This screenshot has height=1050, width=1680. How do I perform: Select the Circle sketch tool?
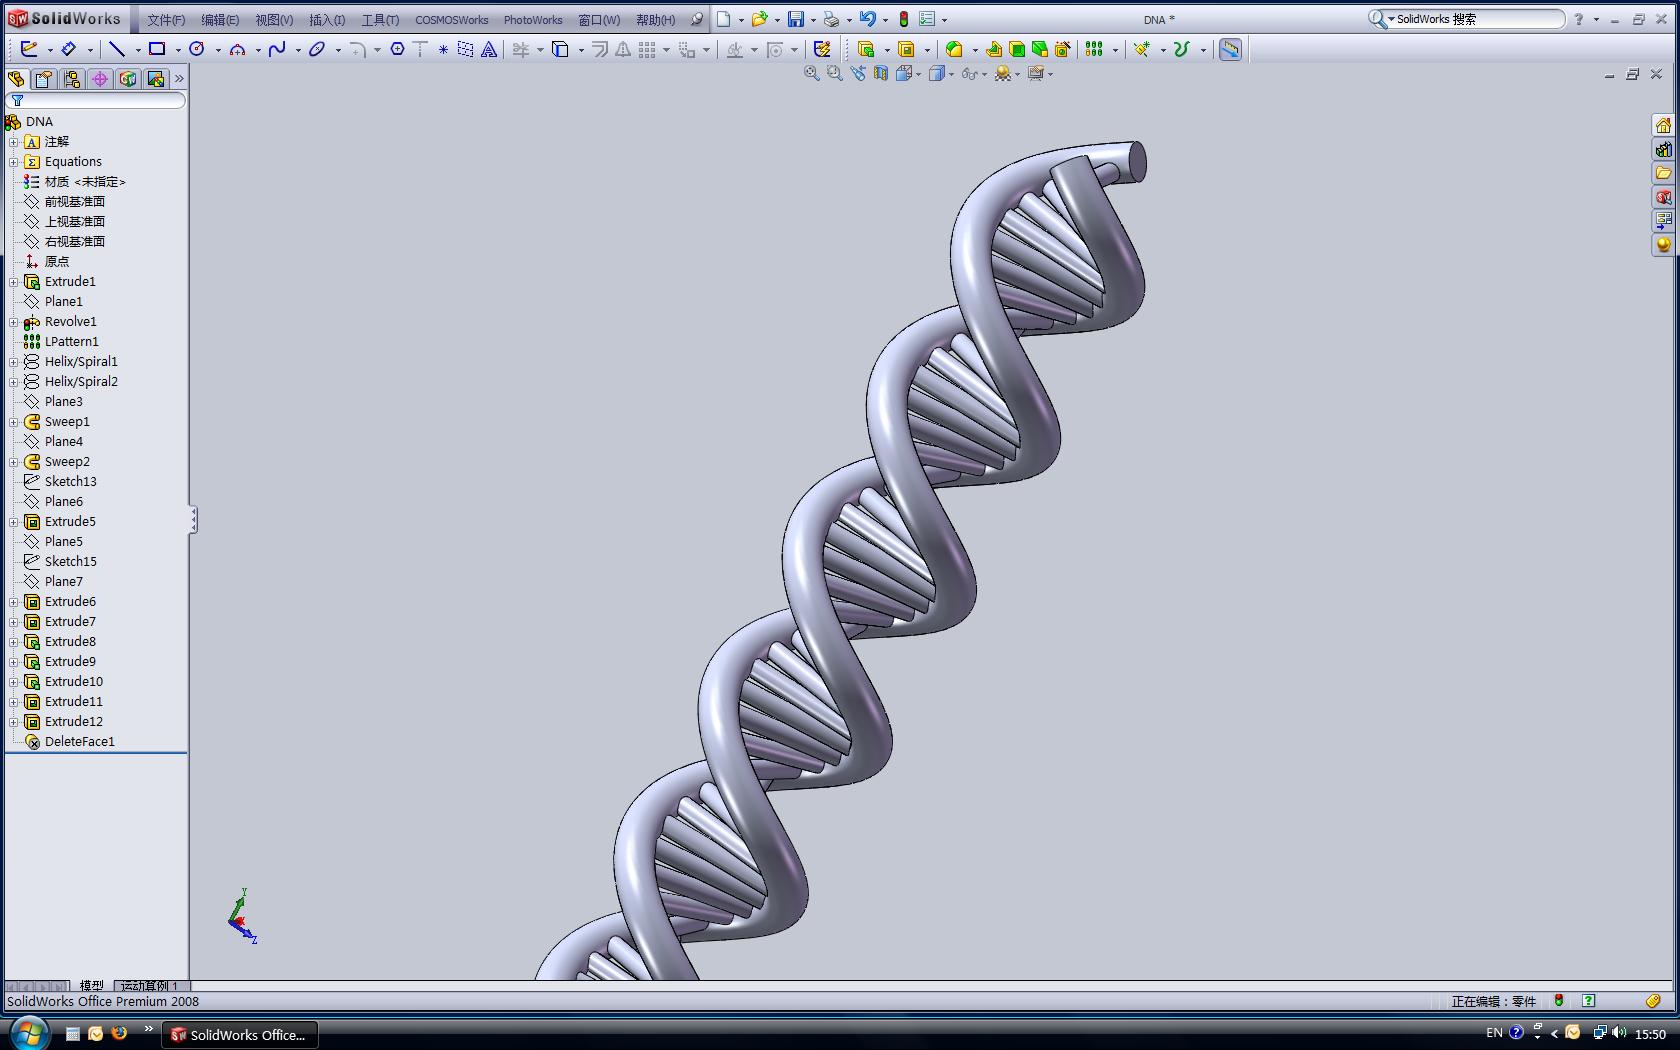196,49
